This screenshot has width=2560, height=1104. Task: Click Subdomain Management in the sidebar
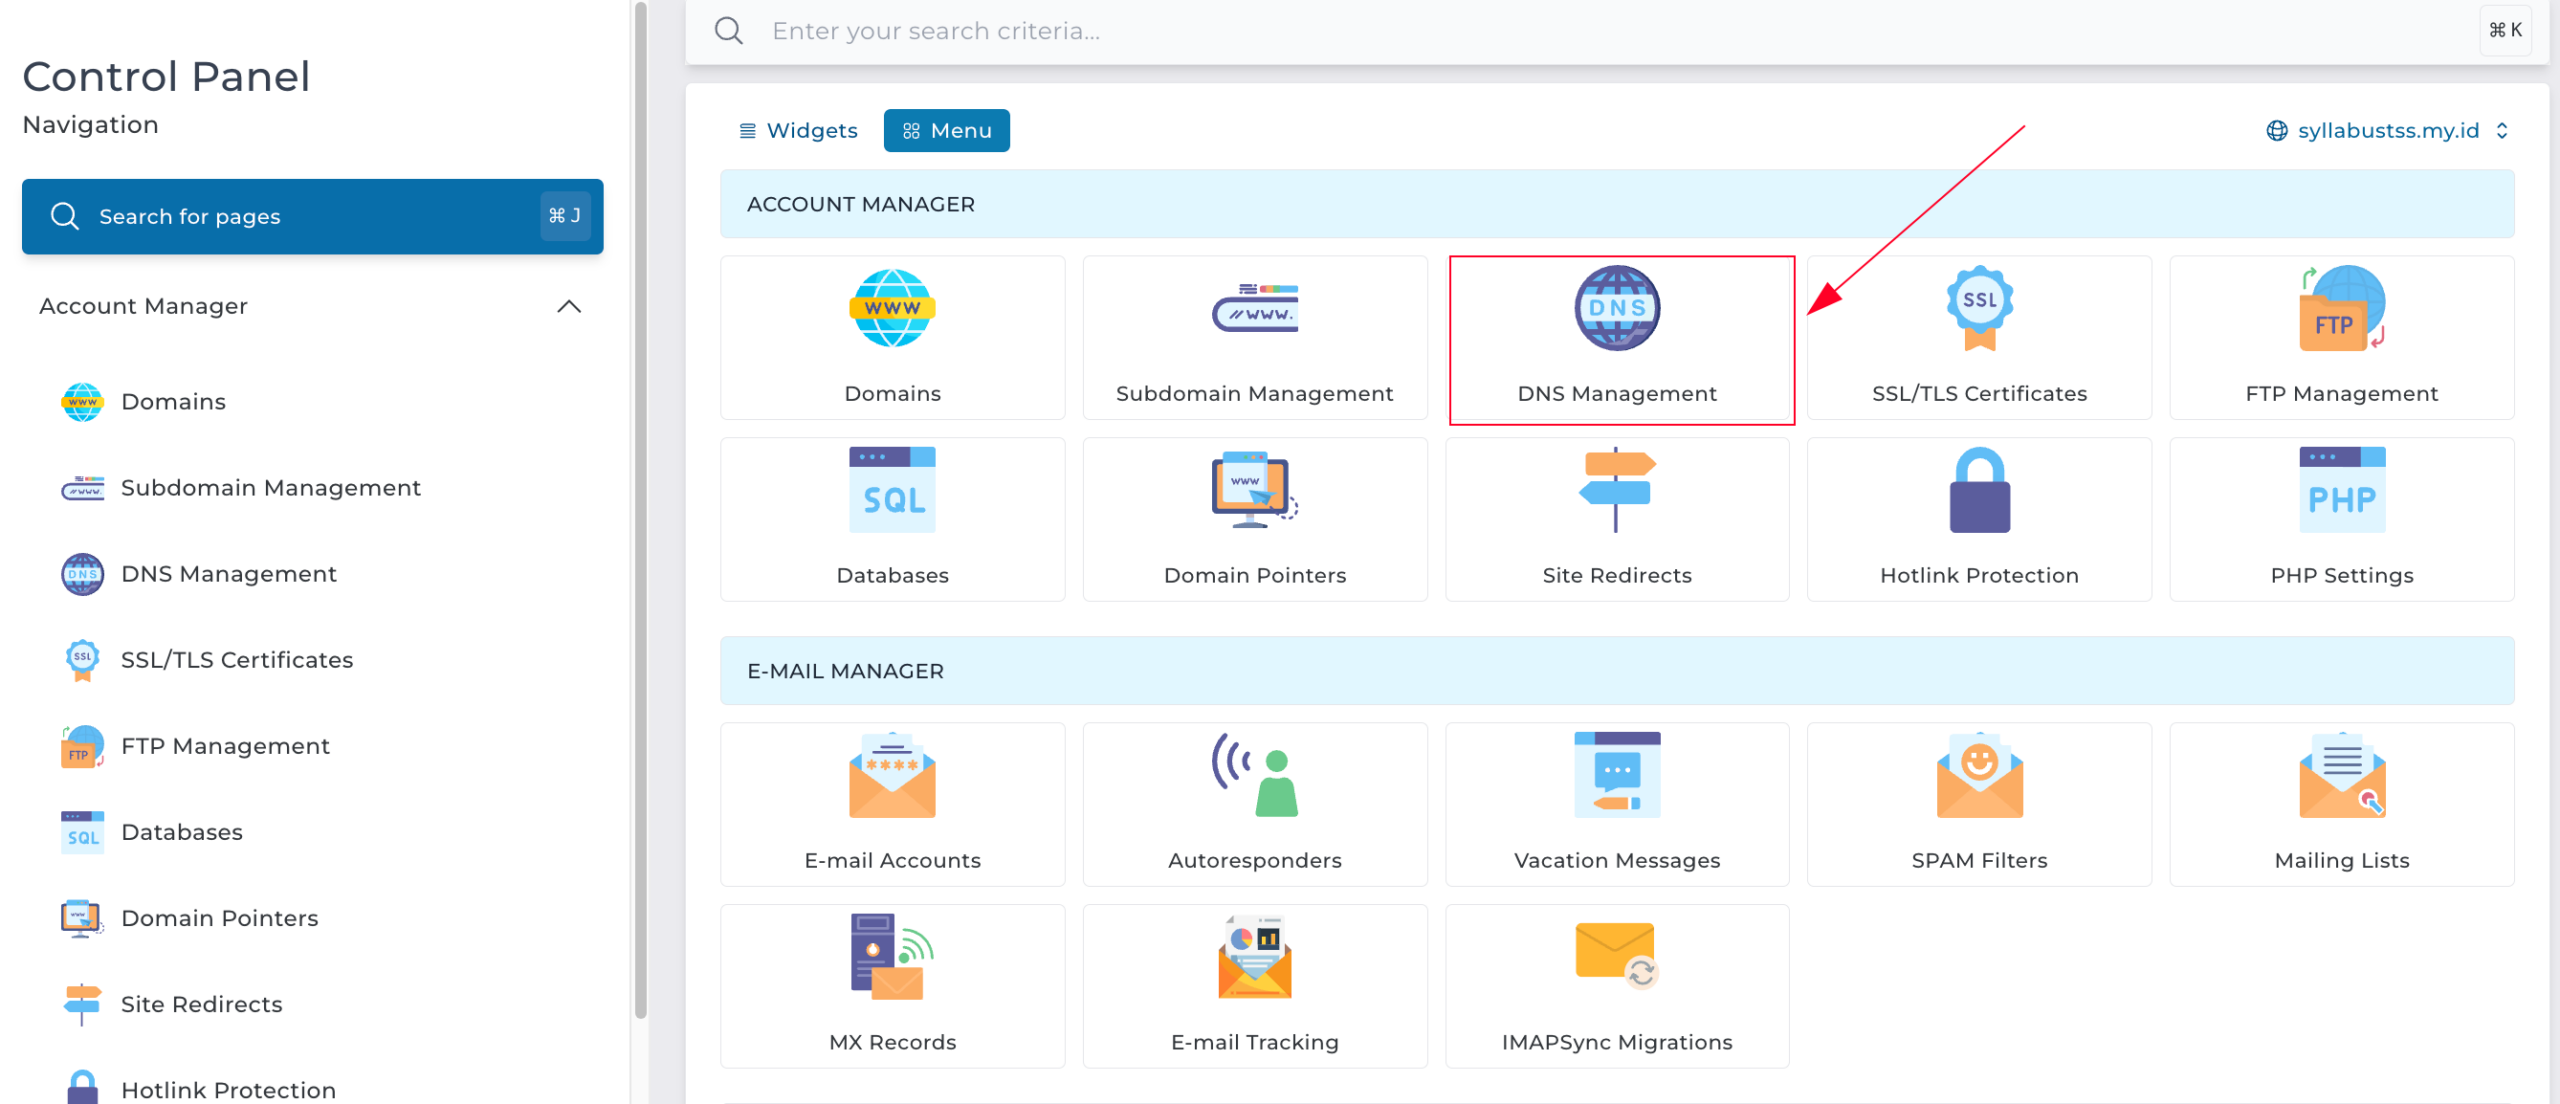tap(270, 488)
